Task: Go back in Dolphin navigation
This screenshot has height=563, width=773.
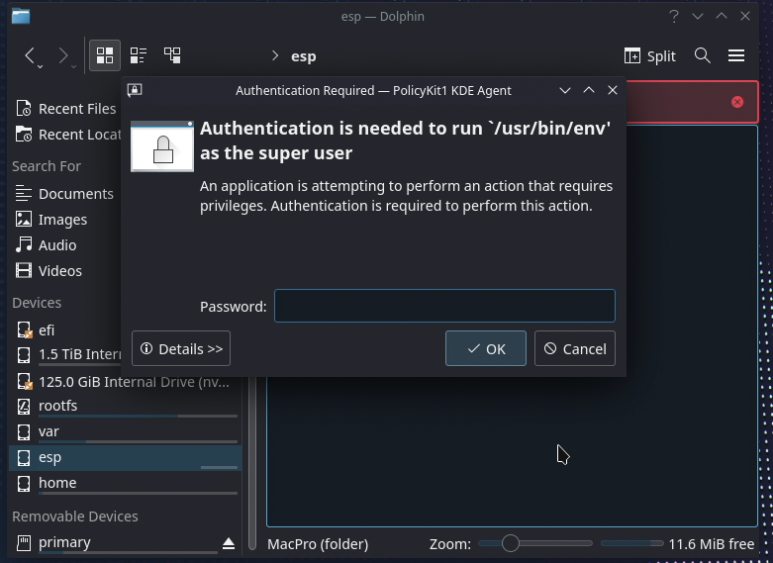Action: coord(31,56)
